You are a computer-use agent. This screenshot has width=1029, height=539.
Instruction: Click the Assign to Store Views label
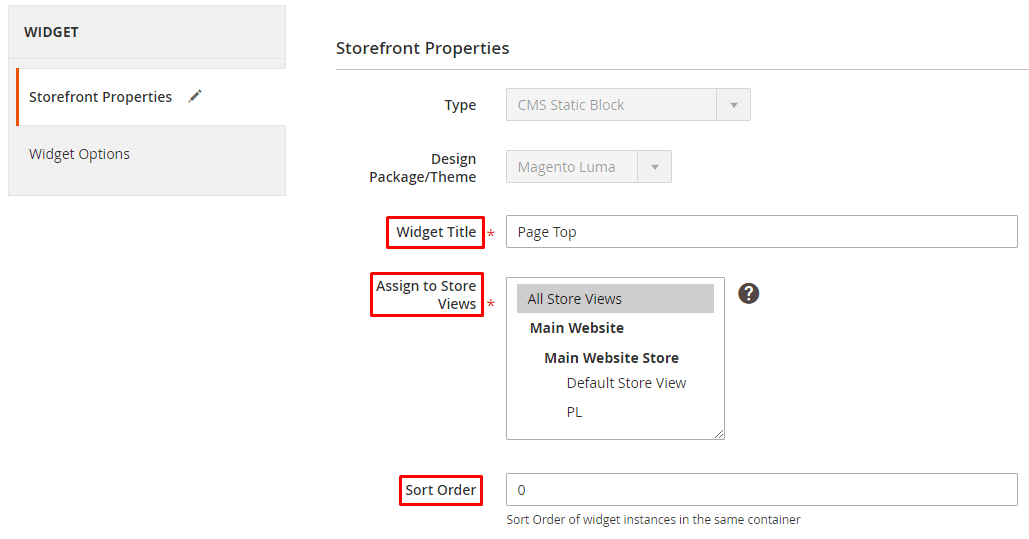[x=427, y=295]
